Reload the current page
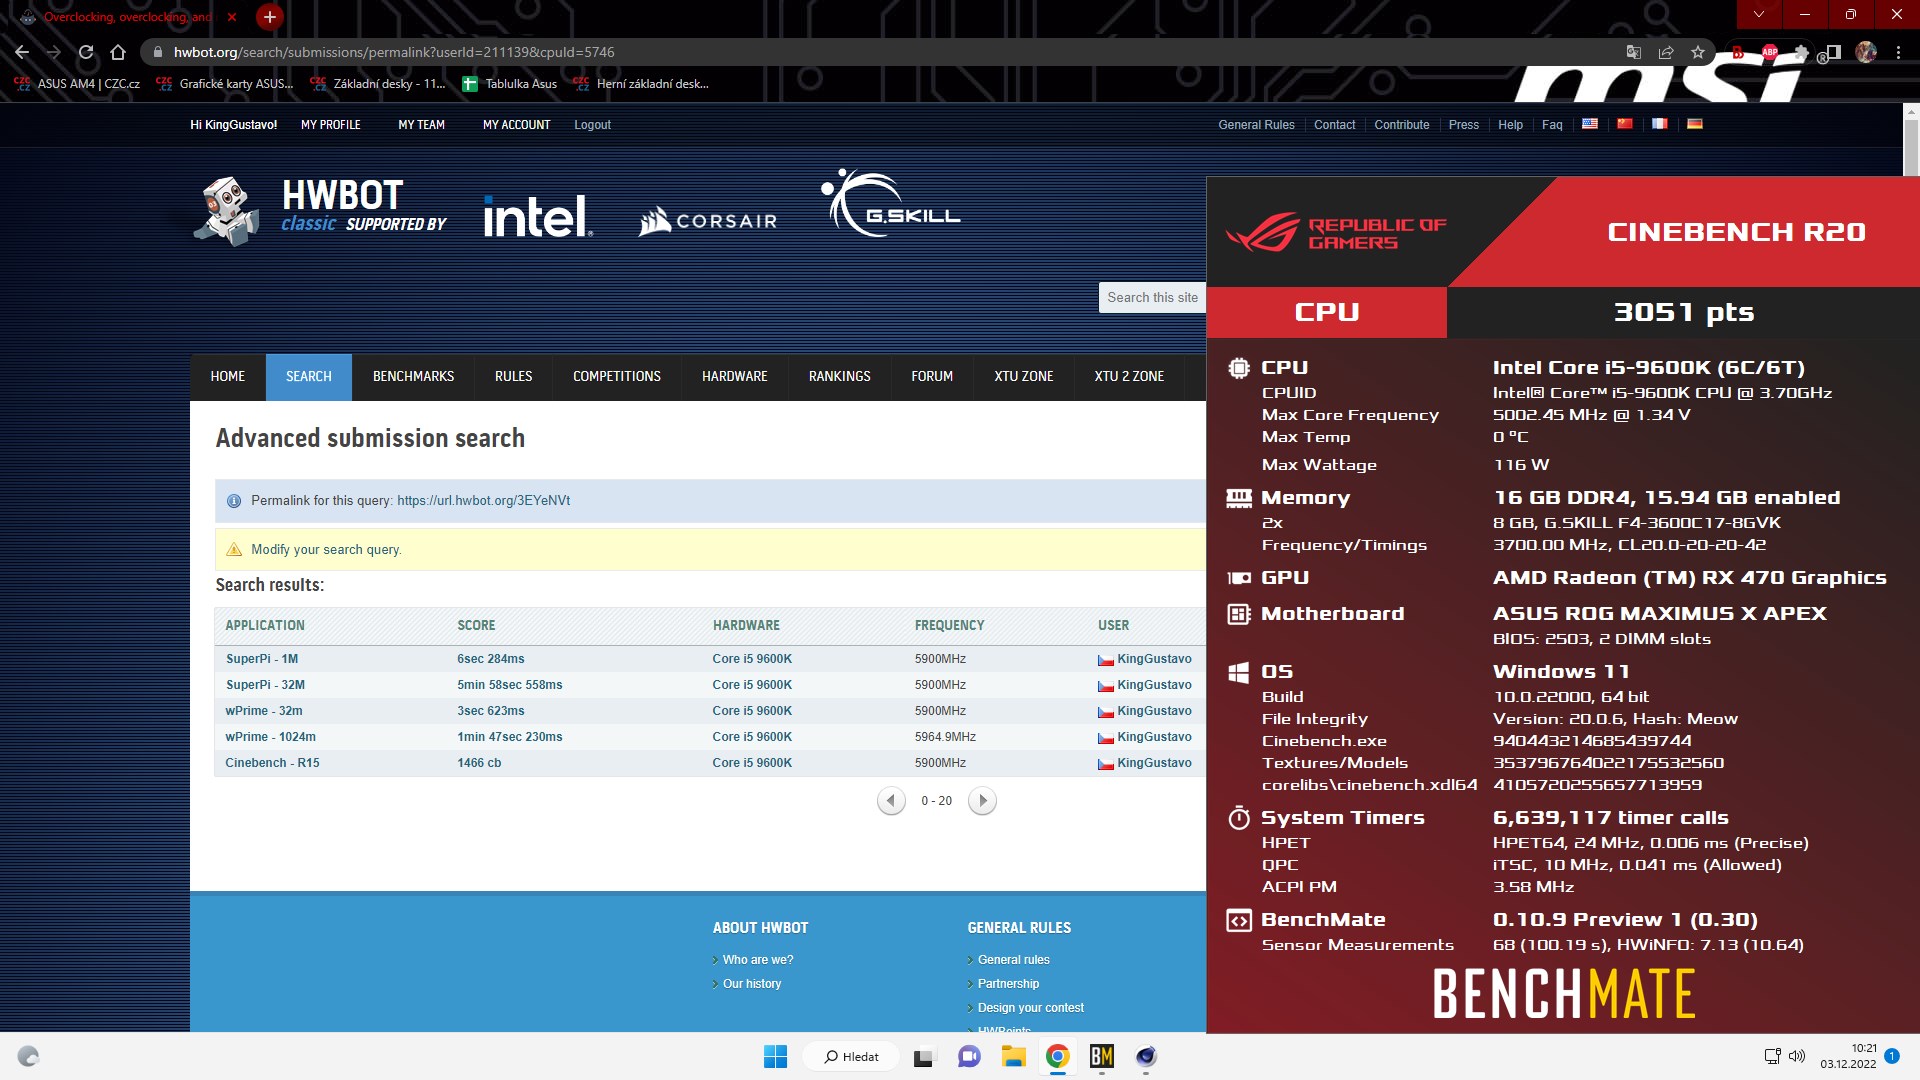Screen dimensions: 1920x1080 pyautogui.click(x=86, y=52)
